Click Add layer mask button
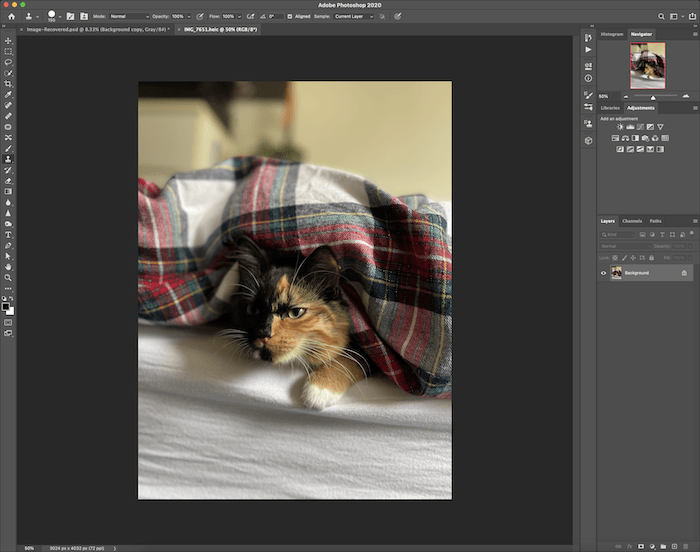Image resolution: width=700 pixels, height=552 pixels. [x=641, y=546]
